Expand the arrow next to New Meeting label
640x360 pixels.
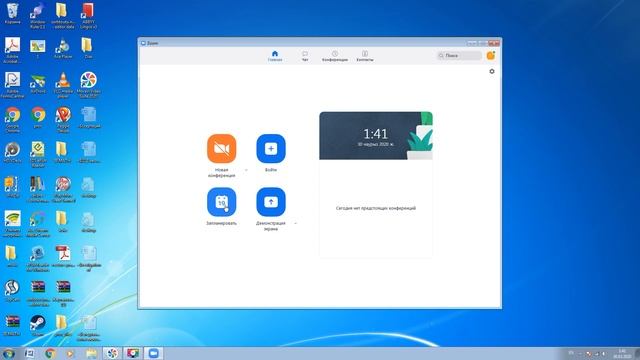pyautogui.click(x=246, y=170)
